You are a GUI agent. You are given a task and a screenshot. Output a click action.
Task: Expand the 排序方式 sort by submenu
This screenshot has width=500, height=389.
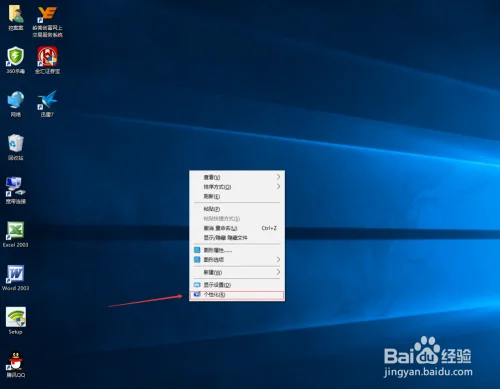237,187
